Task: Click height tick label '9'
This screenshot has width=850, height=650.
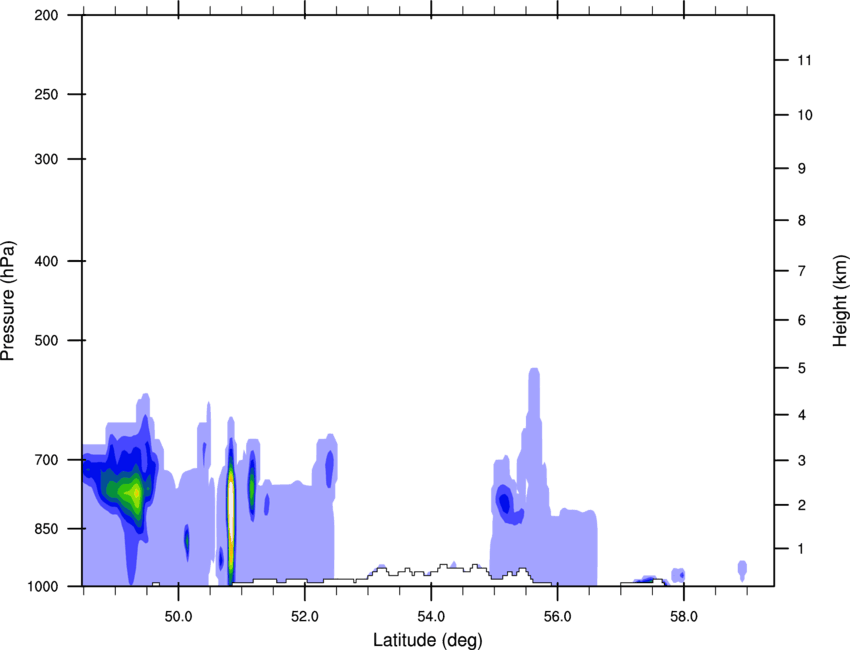Action: point(802,169)
